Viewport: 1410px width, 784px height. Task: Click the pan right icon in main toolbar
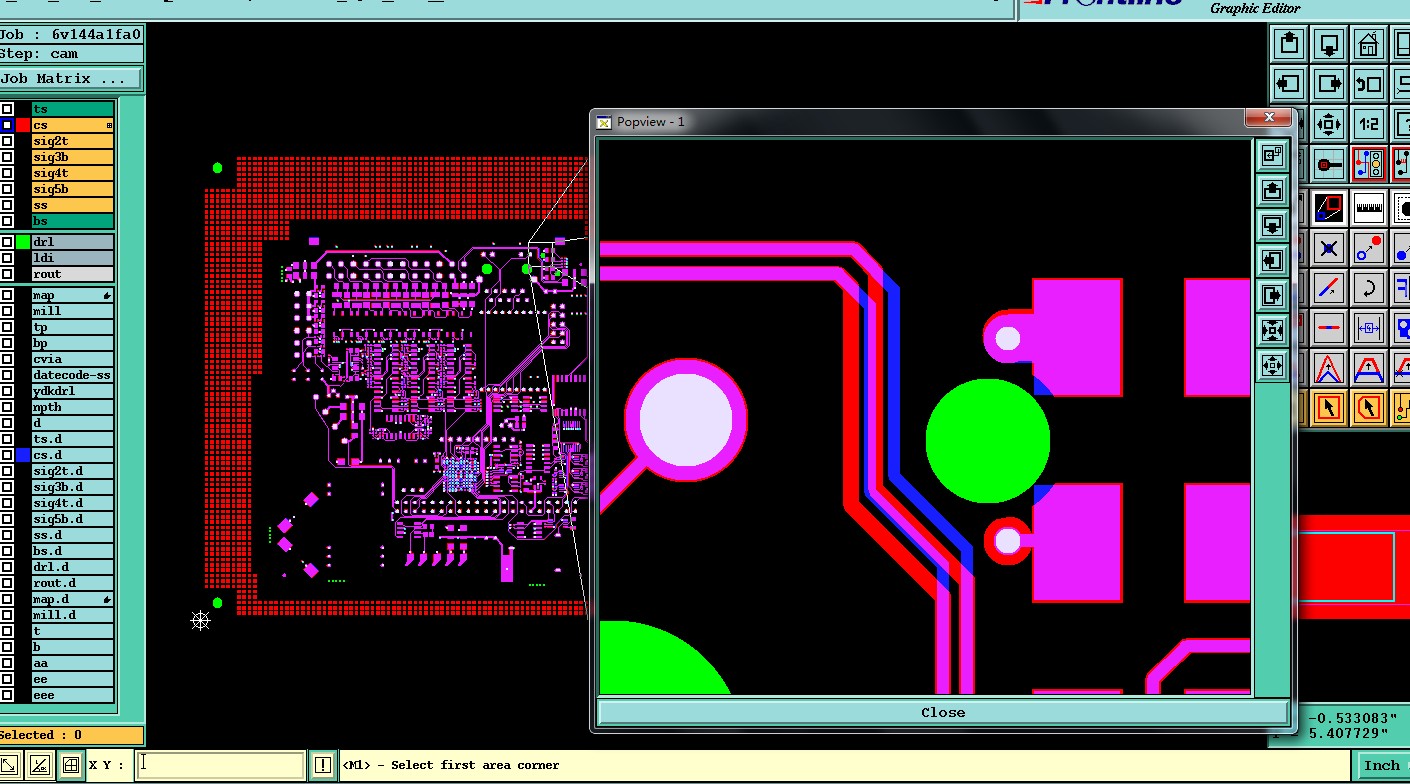pyautogui.click(x=1329, y=84)
